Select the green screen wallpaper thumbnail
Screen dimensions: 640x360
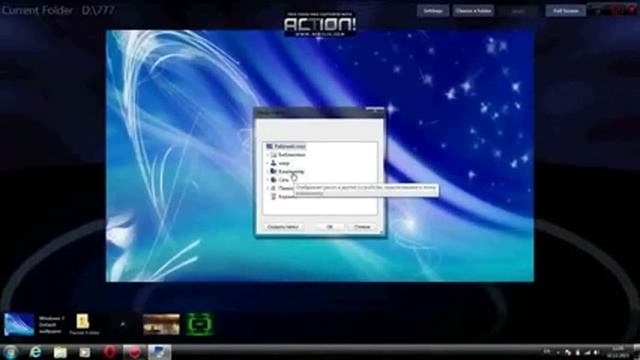pyautogui.click(x=199, y=324)
